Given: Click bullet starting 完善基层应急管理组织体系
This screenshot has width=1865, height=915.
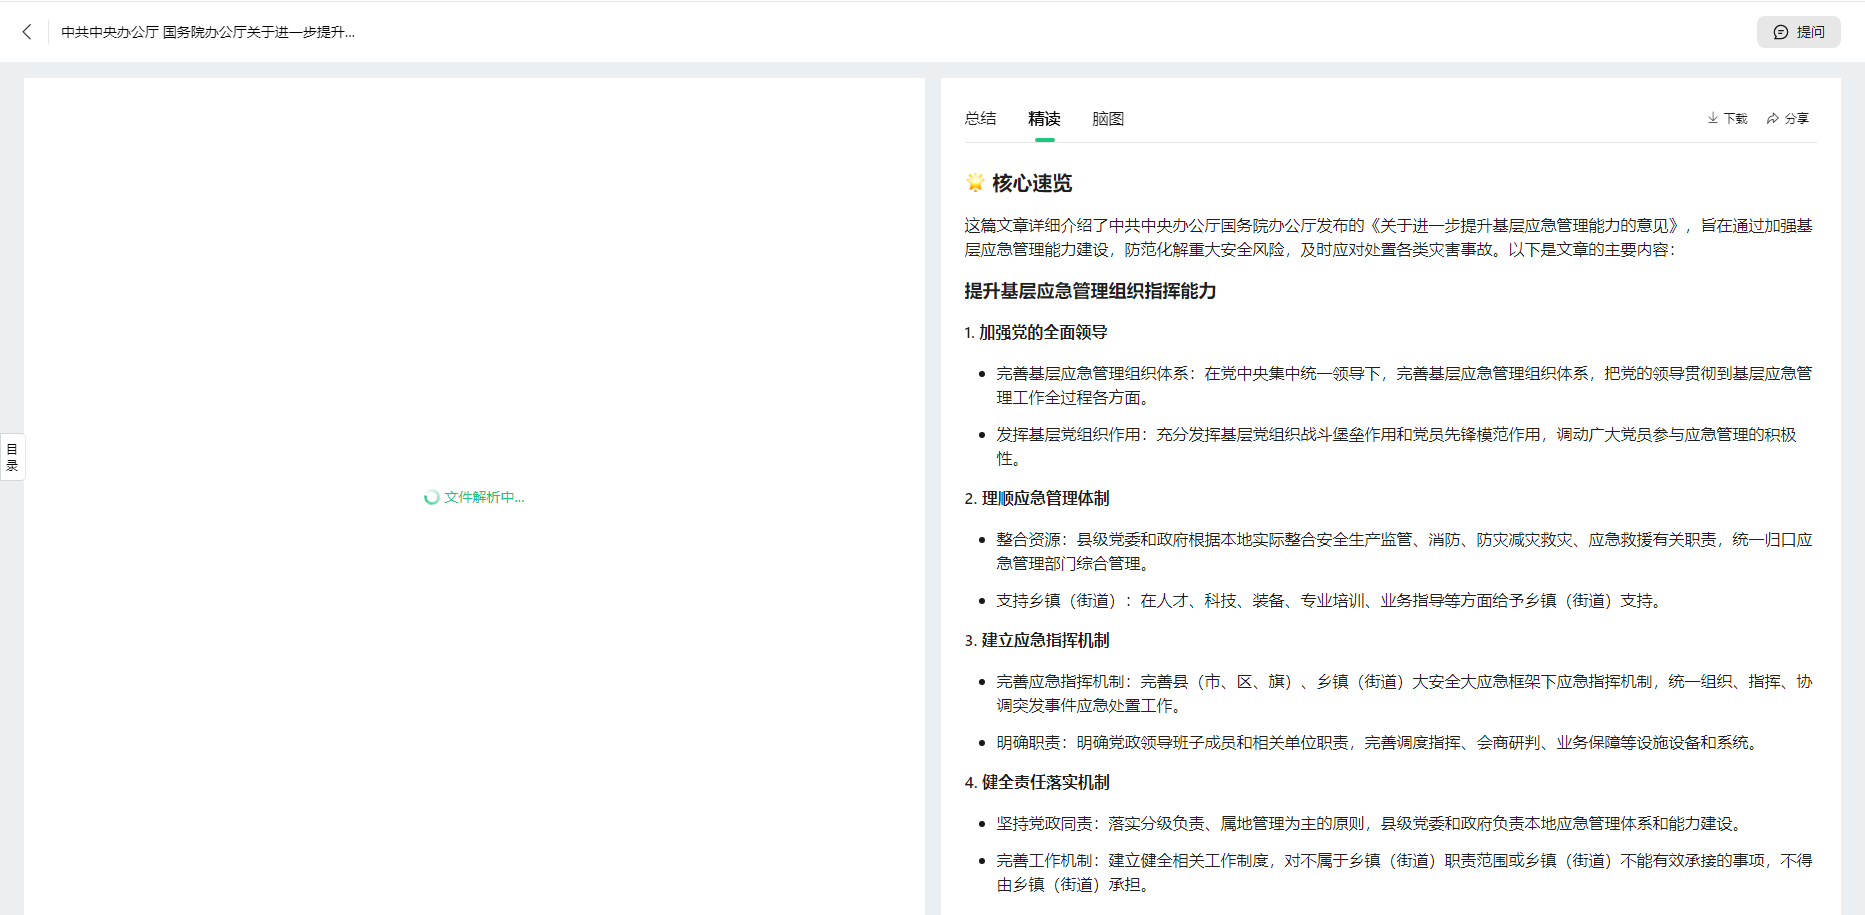Looking at the screenshot, I should 1404,385.
